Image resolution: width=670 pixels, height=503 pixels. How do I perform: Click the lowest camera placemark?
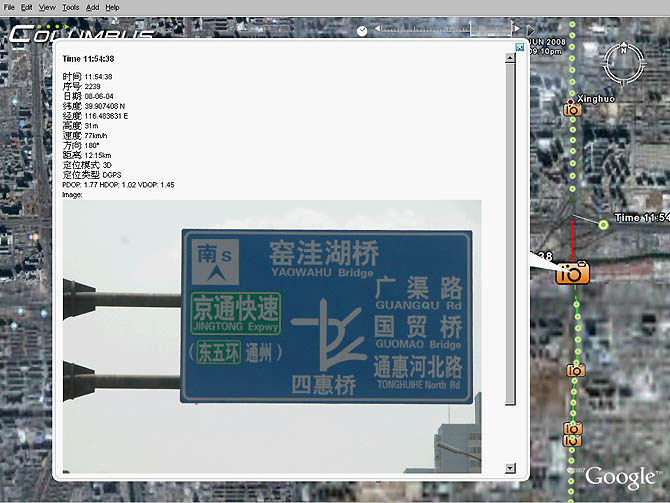tap(572, 440)
